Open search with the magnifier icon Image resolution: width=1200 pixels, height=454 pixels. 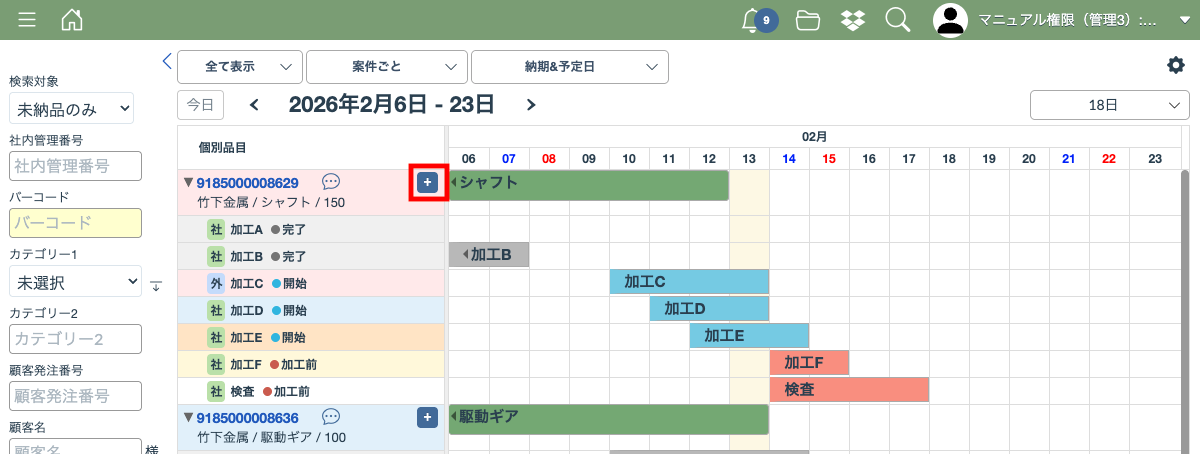coord(897,20)
